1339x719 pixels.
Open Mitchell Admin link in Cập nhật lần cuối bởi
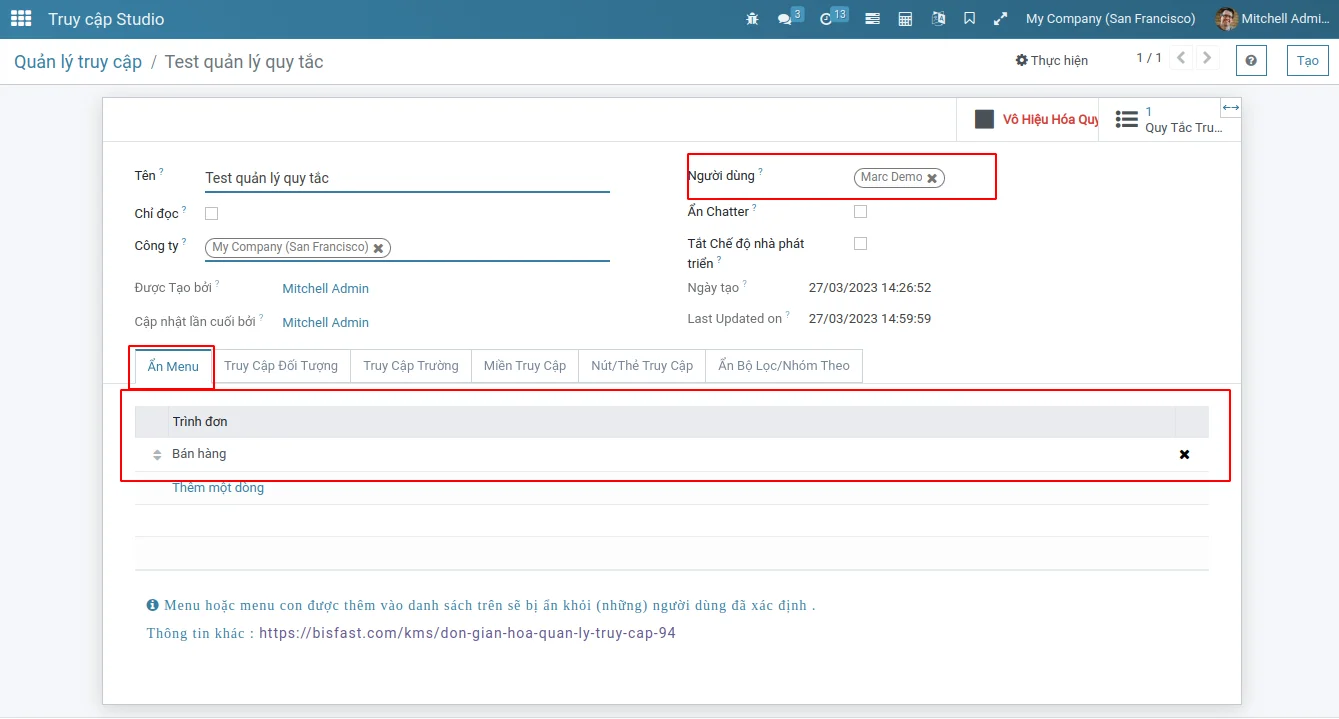(325, 322)
